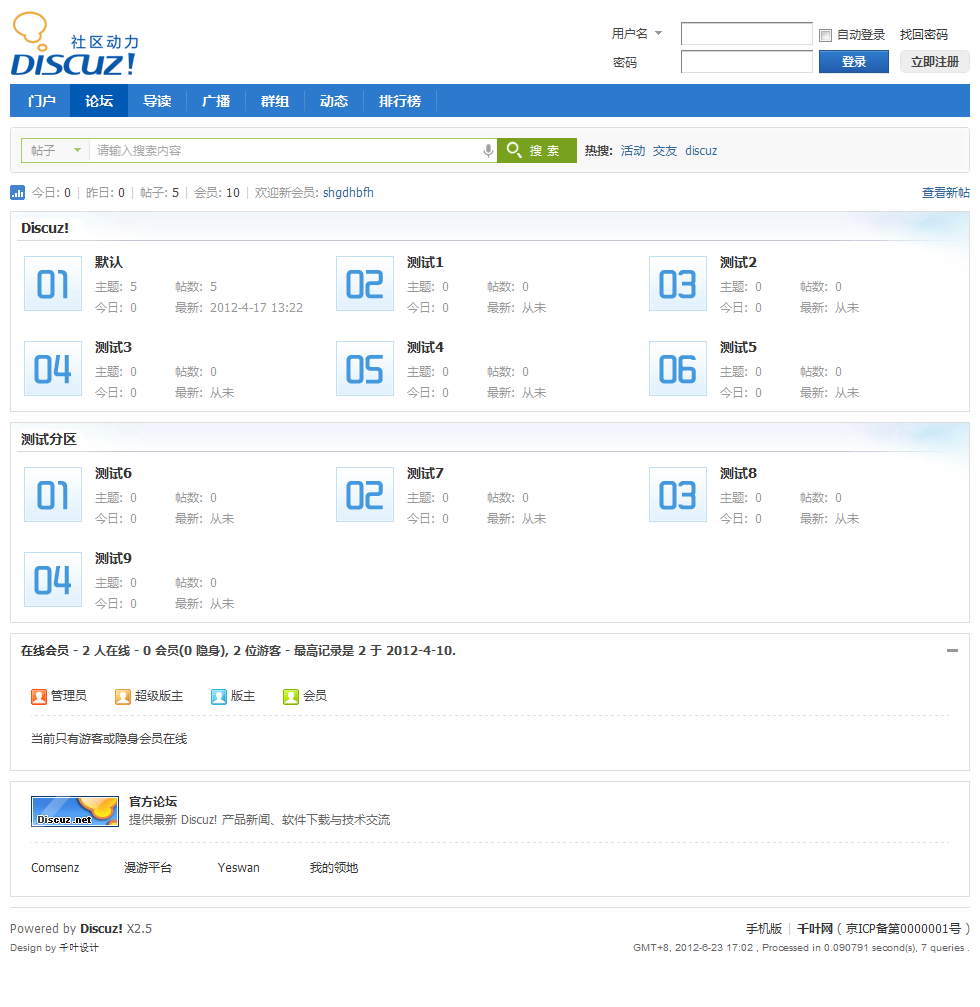
Task: Click the 京ICP备第0000001号 link
Action: click(904, 929)
